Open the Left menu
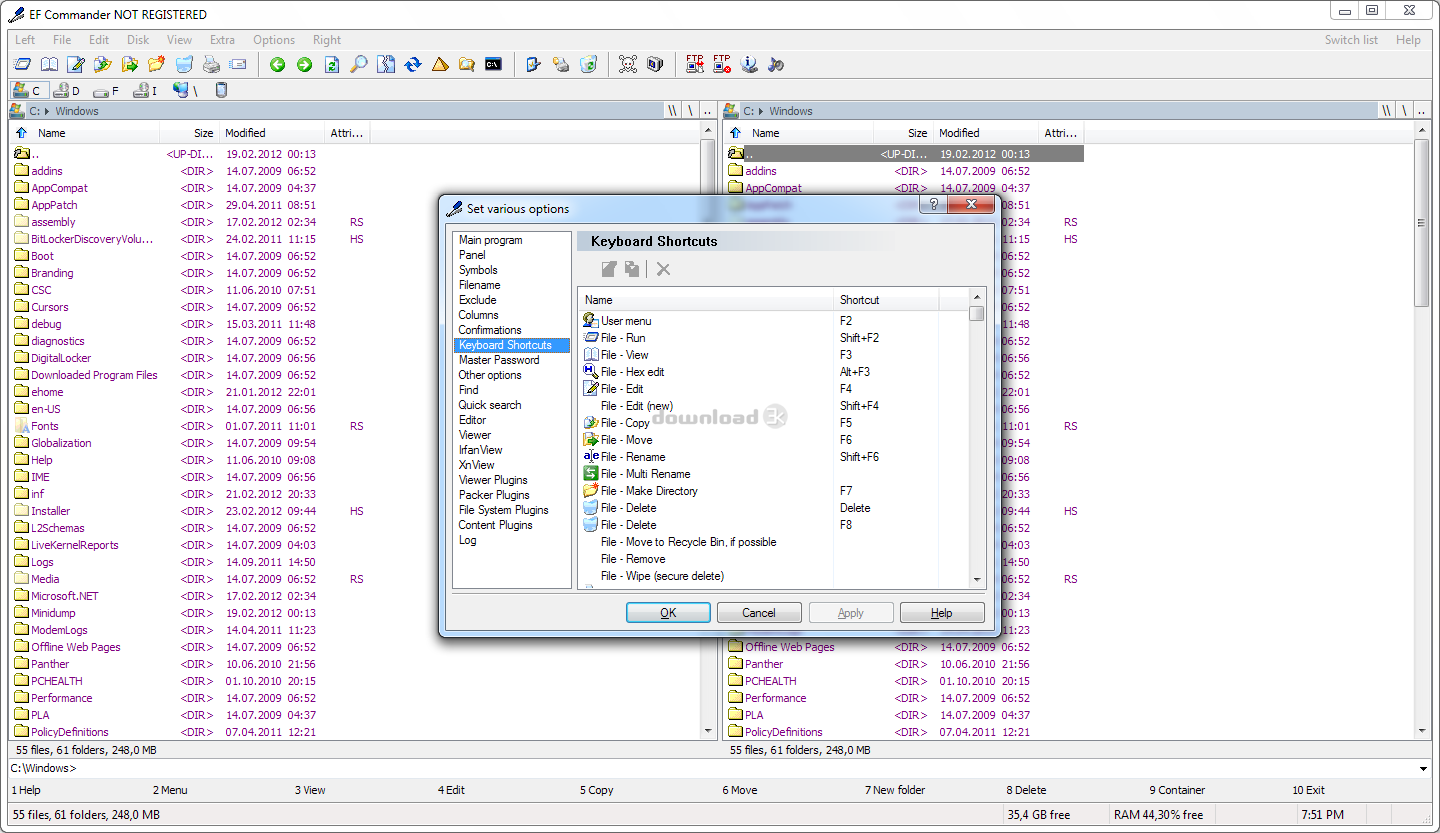 pos(25,40)
